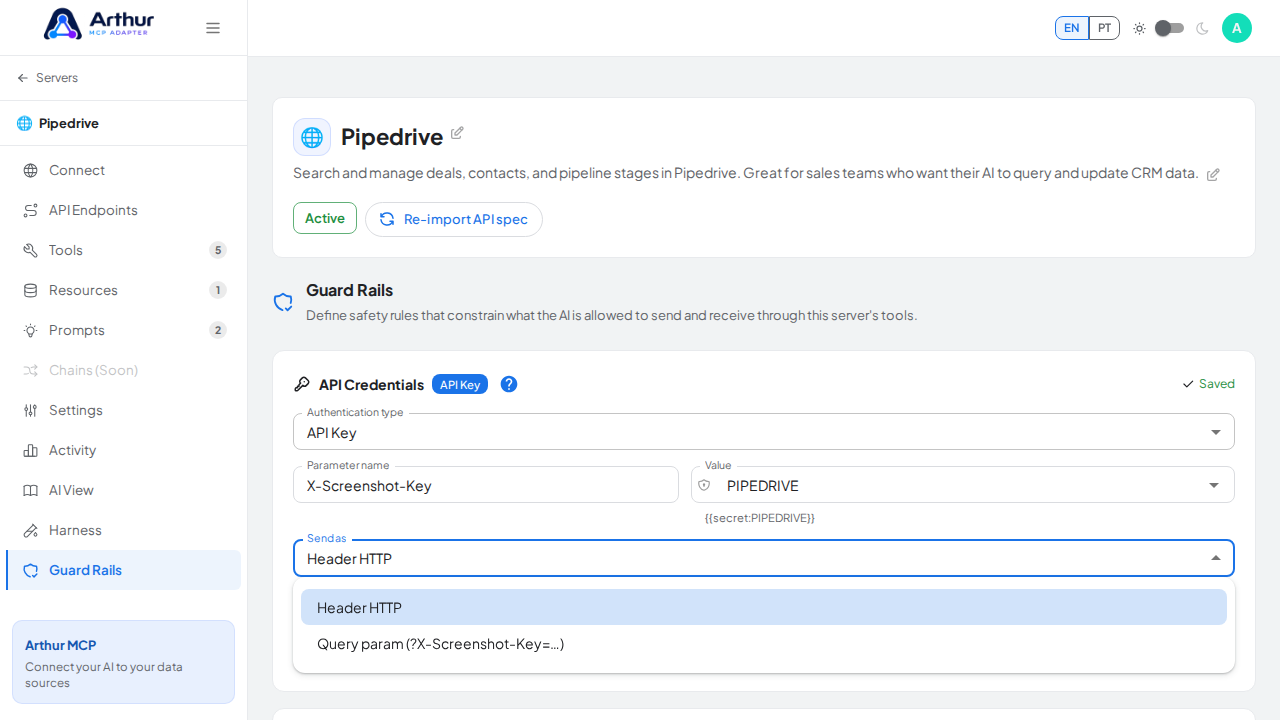
Task: Click the Guard Rails shield icon heading
Action: tap(283, 302)
